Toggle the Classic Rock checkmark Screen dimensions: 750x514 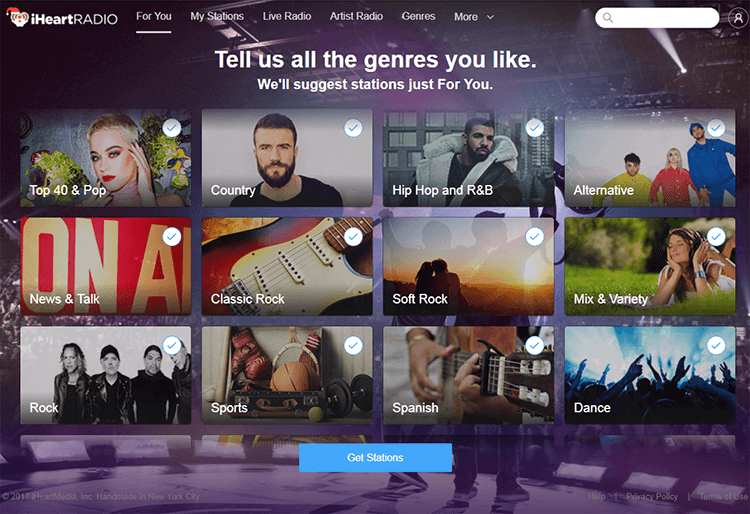point(353,237)
